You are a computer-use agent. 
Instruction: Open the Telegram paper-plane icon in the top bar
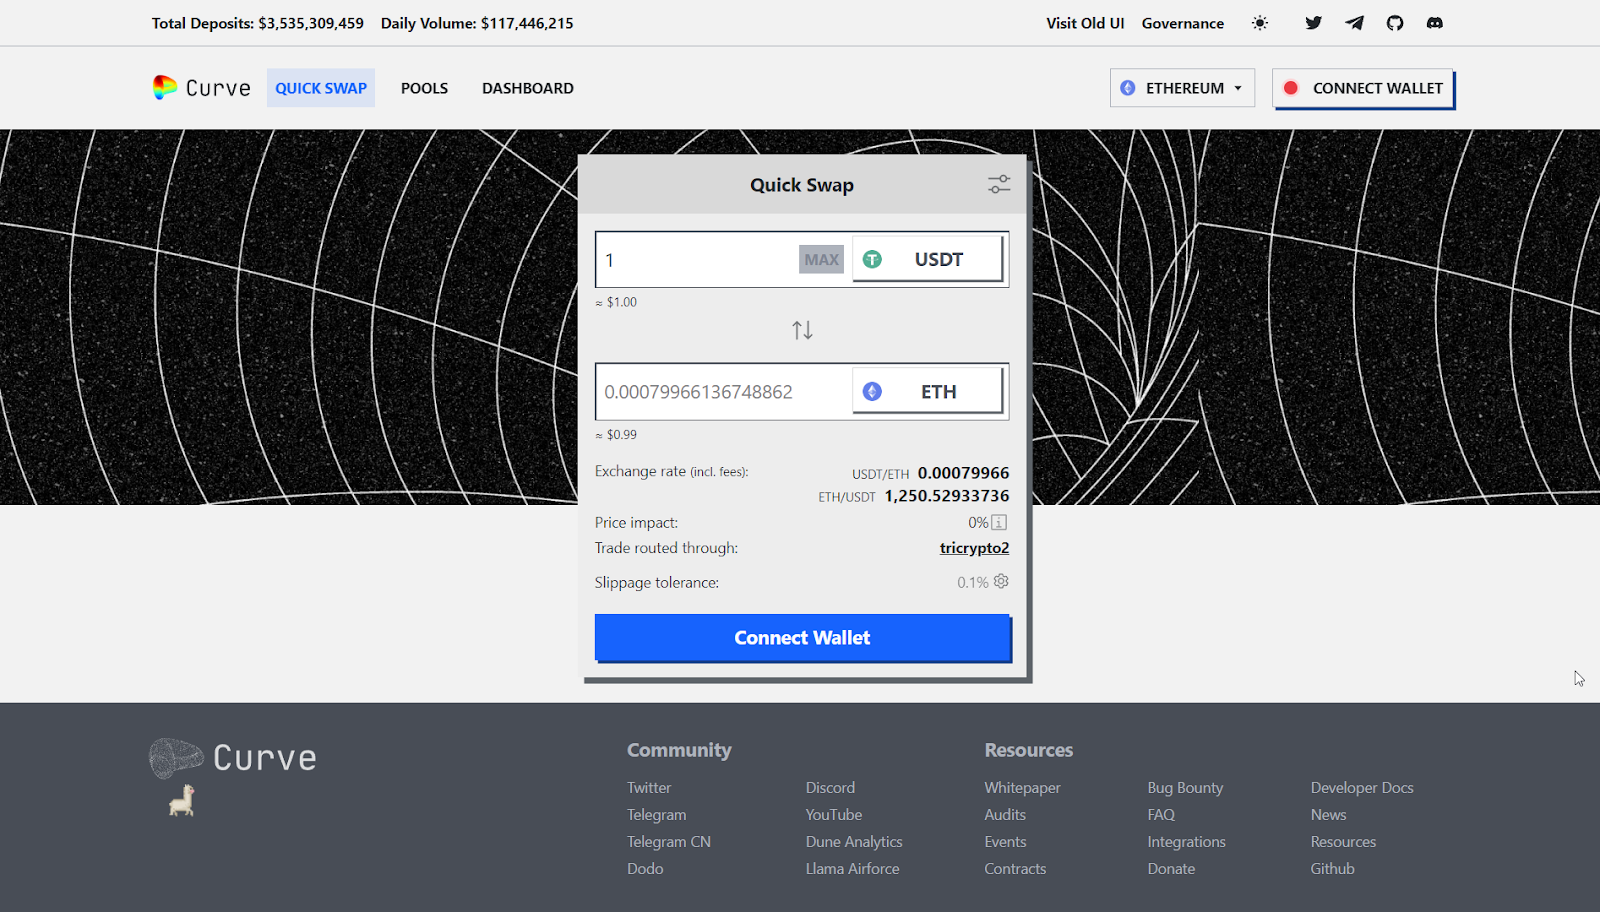(1354, 23)
